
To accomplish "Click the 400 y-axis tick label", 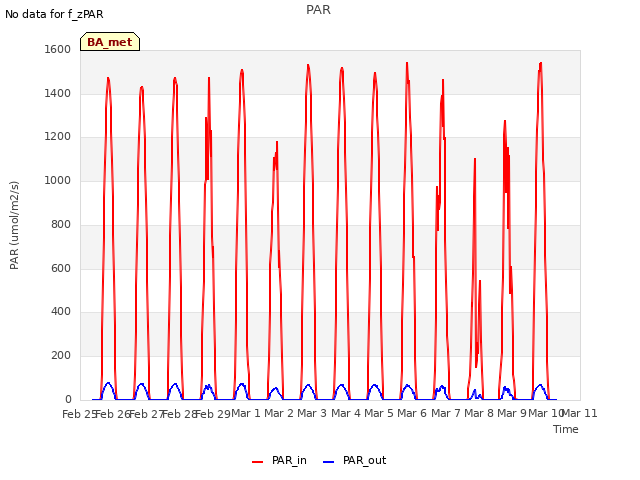I will click(x=61, y=312).
